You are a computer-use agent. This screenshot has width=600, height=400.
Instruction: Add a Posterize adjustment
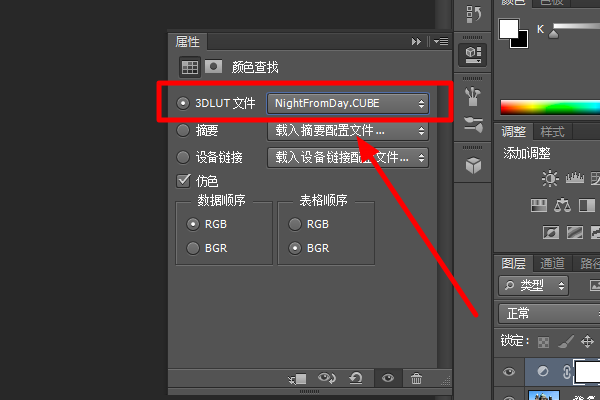[x=575, y=232]
